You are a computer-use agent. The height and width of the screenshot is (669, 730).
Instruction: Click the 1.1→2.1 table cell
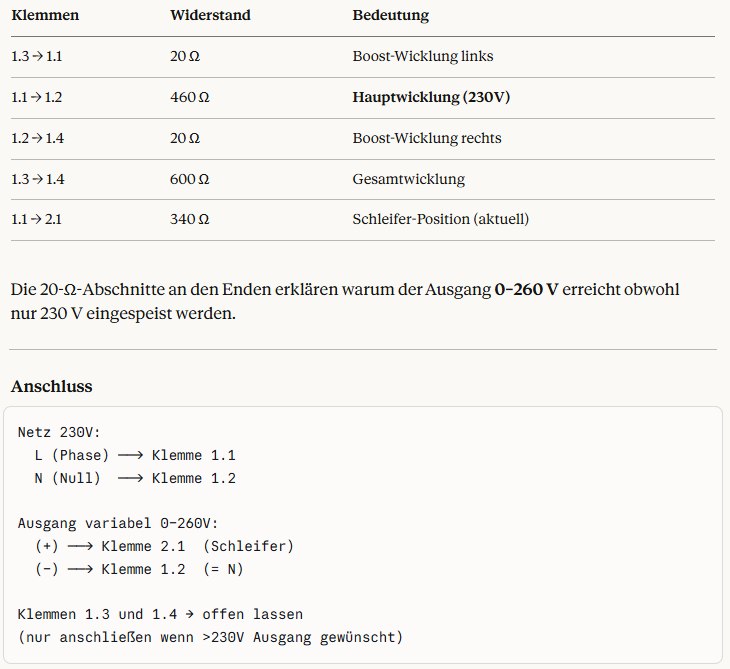point(37,219)
